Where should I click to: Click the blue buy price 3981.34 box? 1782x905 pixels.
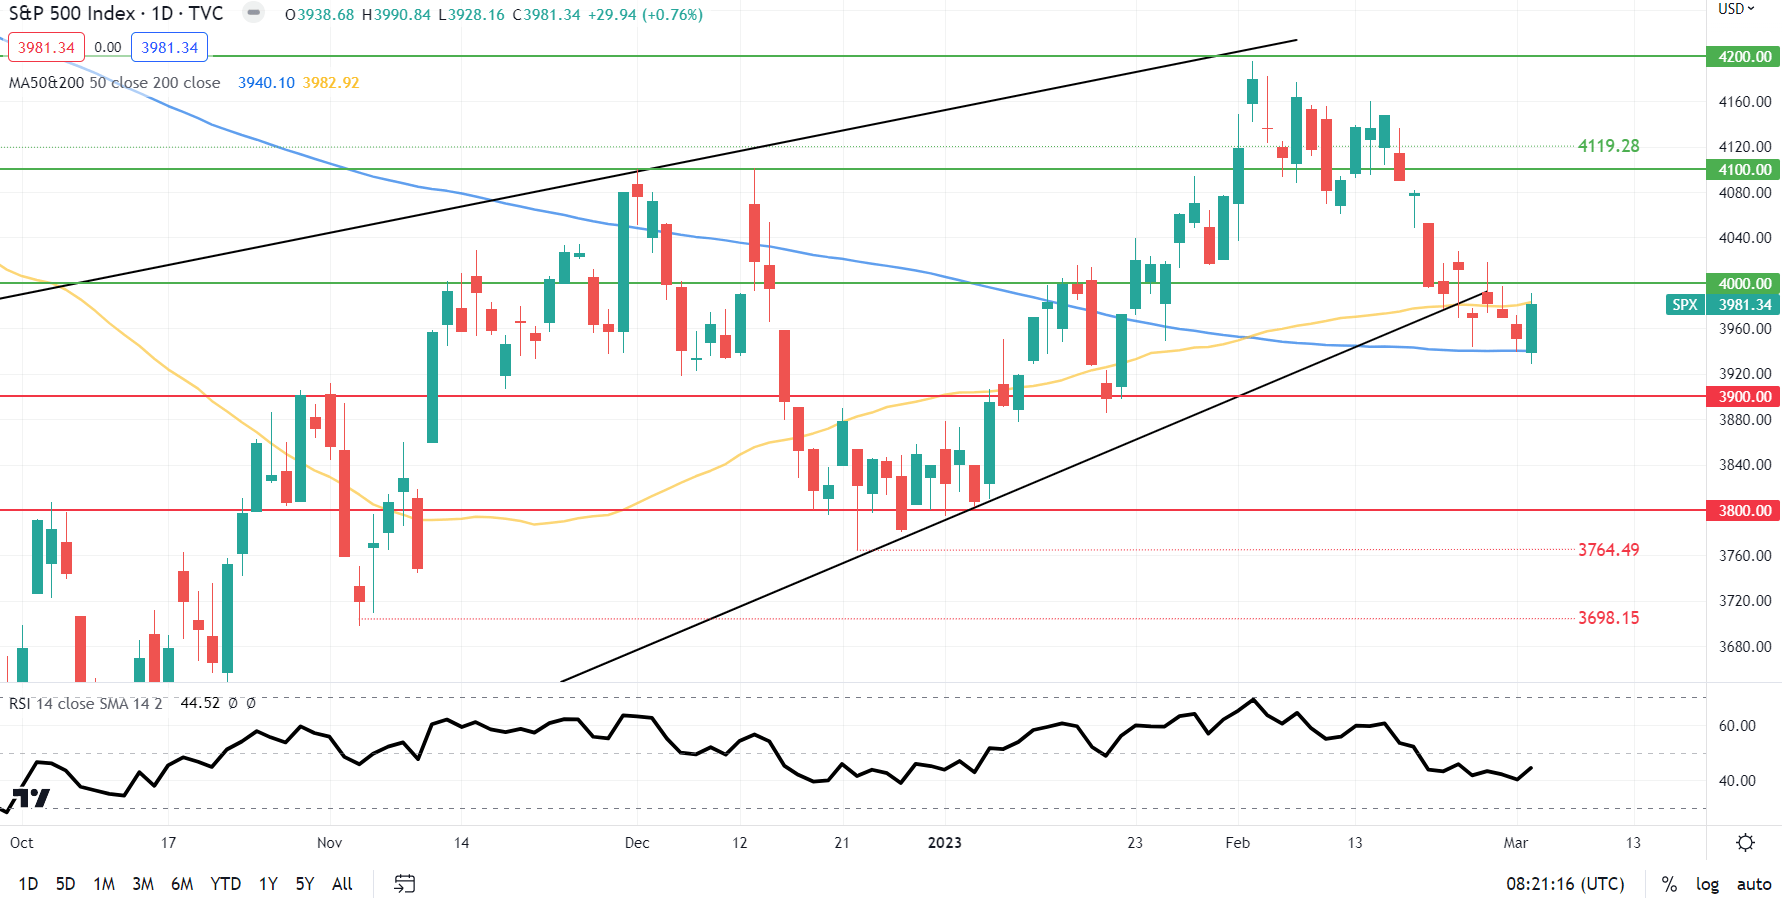pyautogui.click(x=170, y=47)
